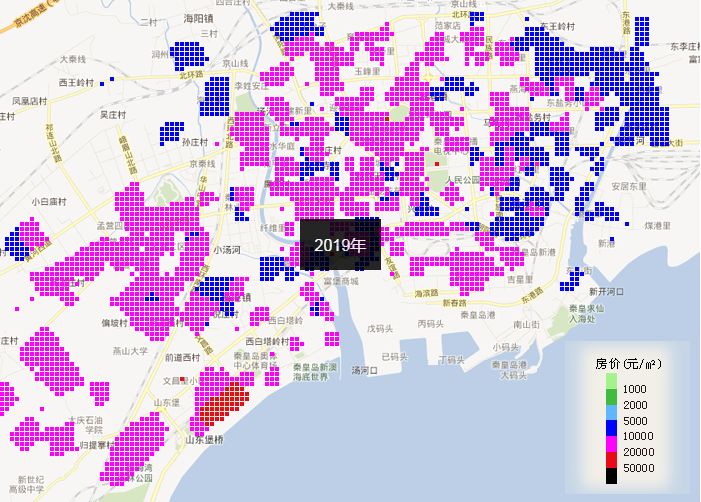Viewport: 701px width, 502px height.
Task: Click the 5000 legend value
Action: pyautogui.click(x=635, y=421)
